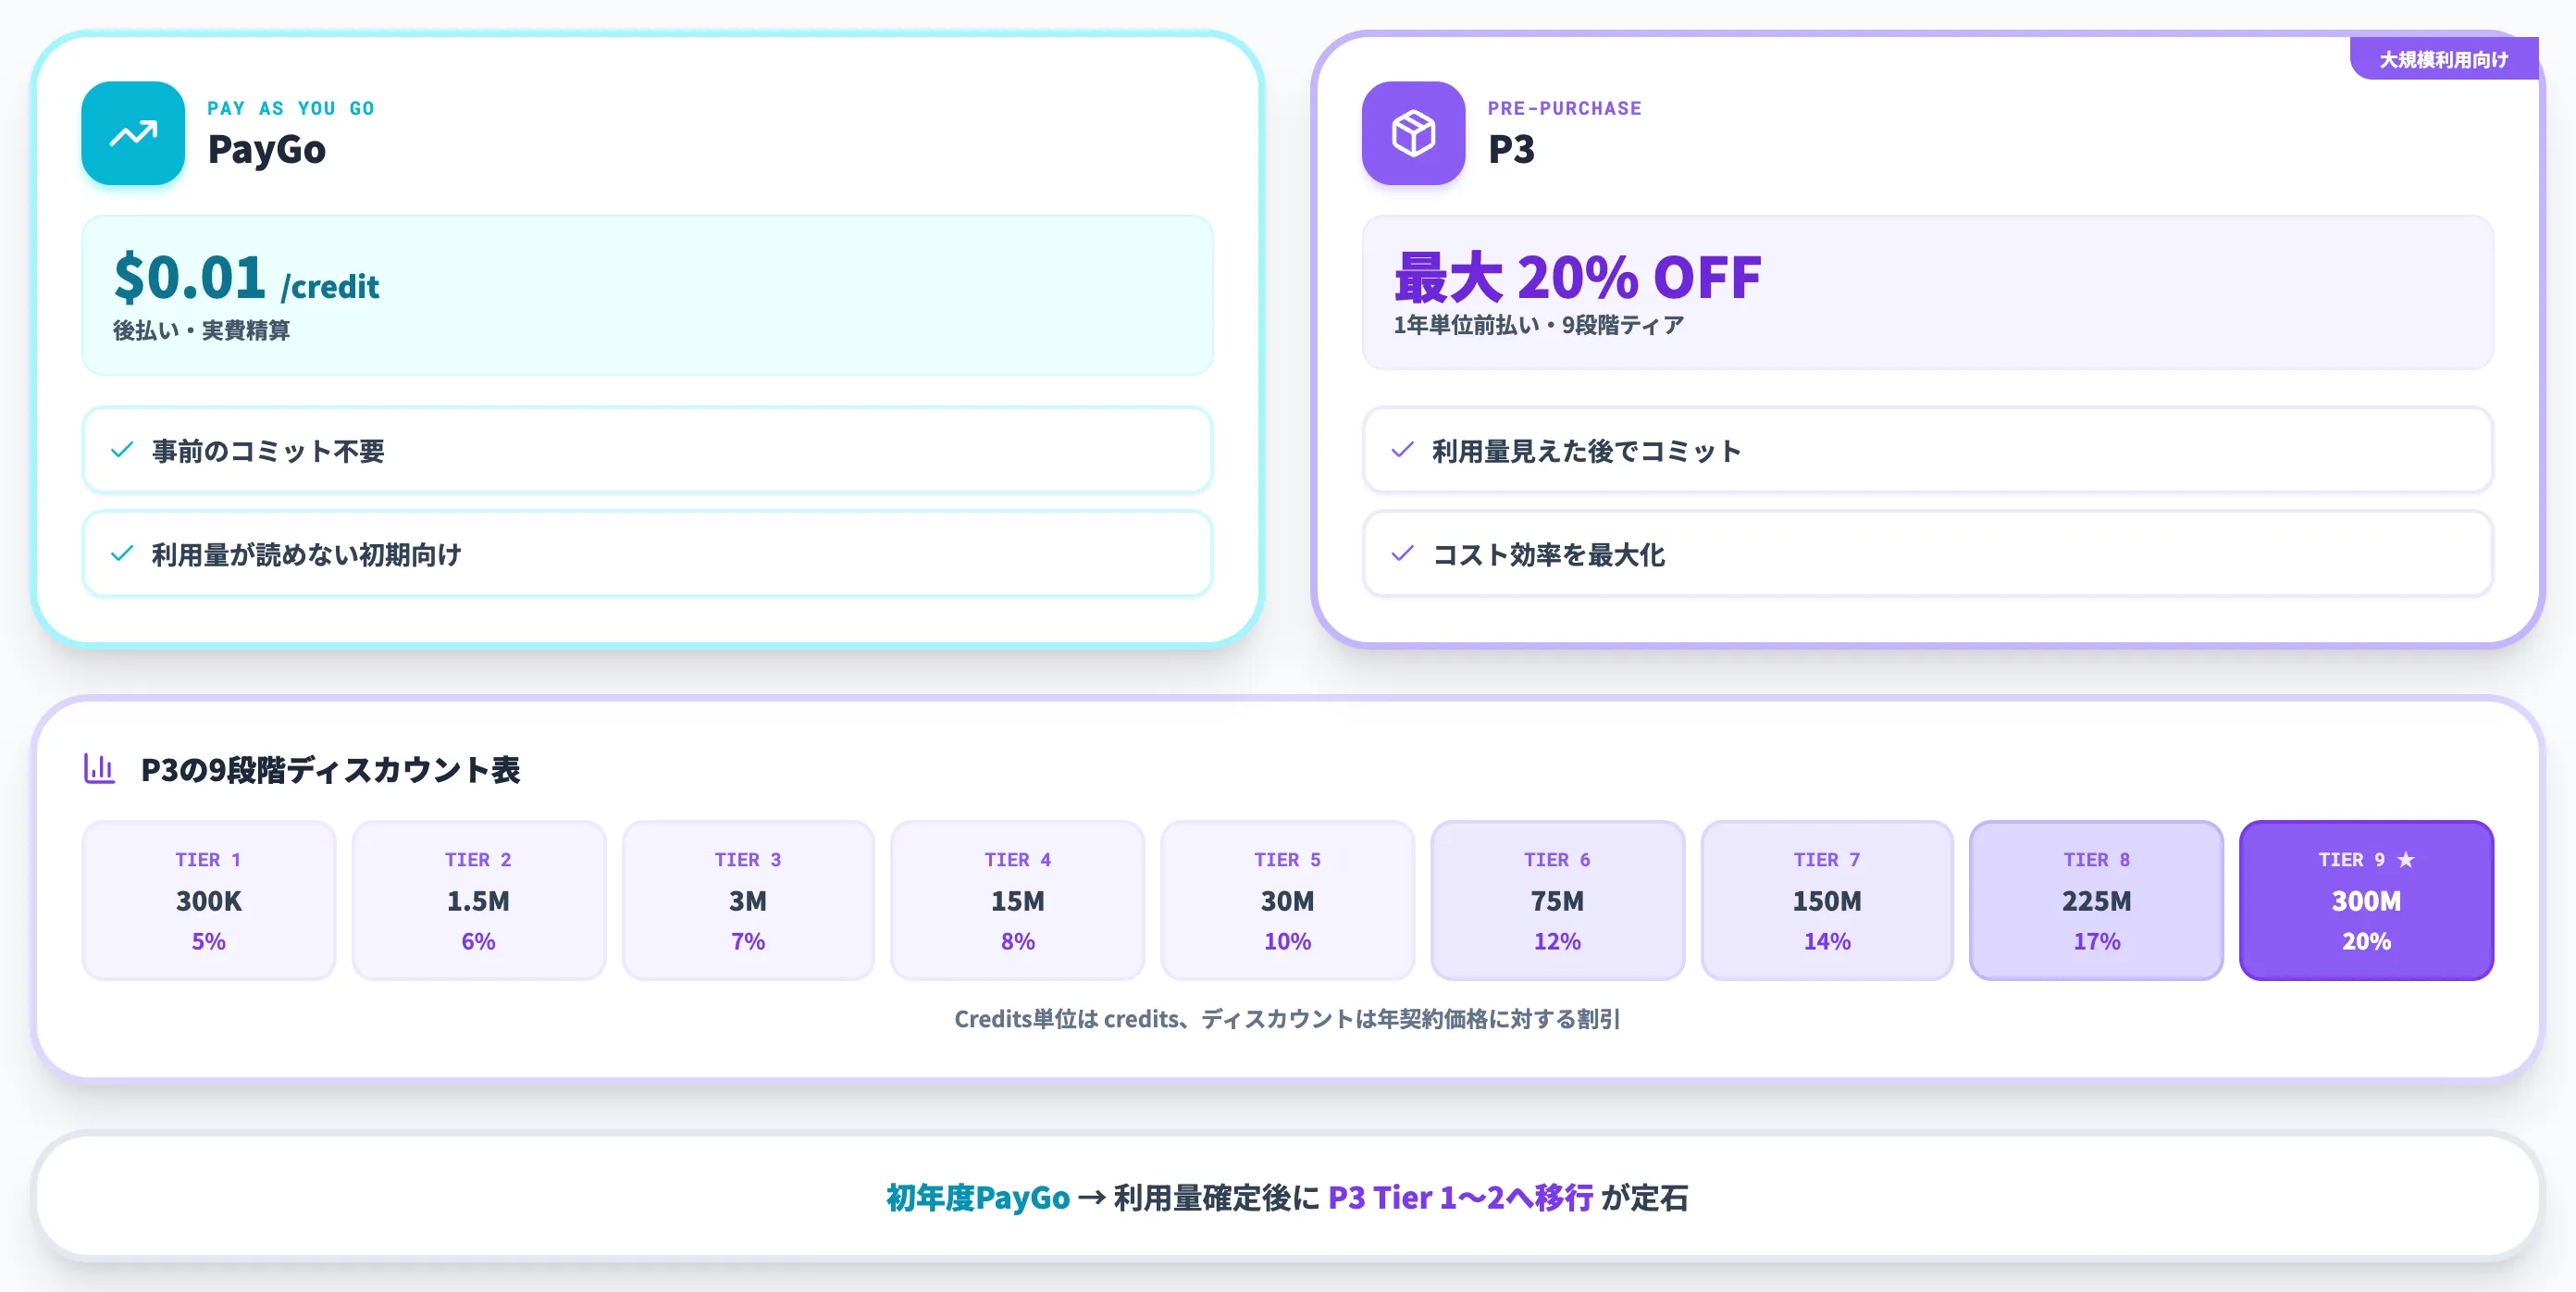Click the PAY AS YOU GO label
The height and width of the screenshot is (1292, 2576).
291,108
